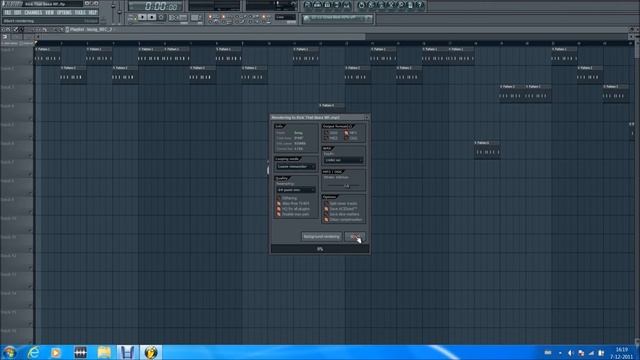640x360 pixels.
Task: Click the 'Start rendering' hint bar text
Action: pyautogui.click(x=19, y=20)
